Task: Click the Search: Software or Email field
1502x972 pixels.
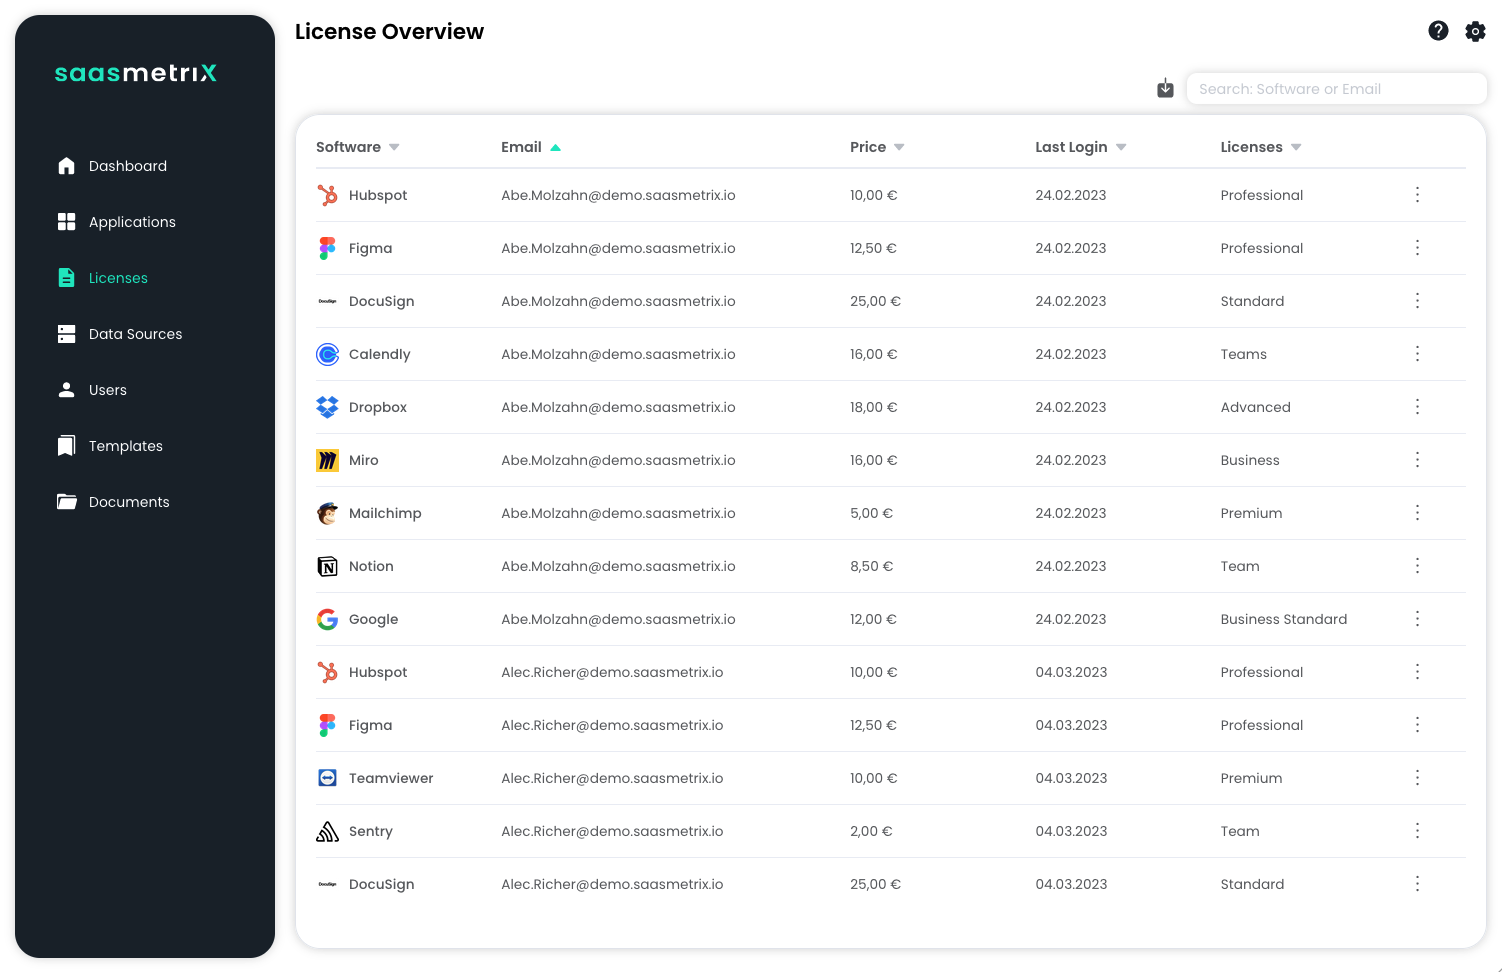Action: tap(1336, 88)
